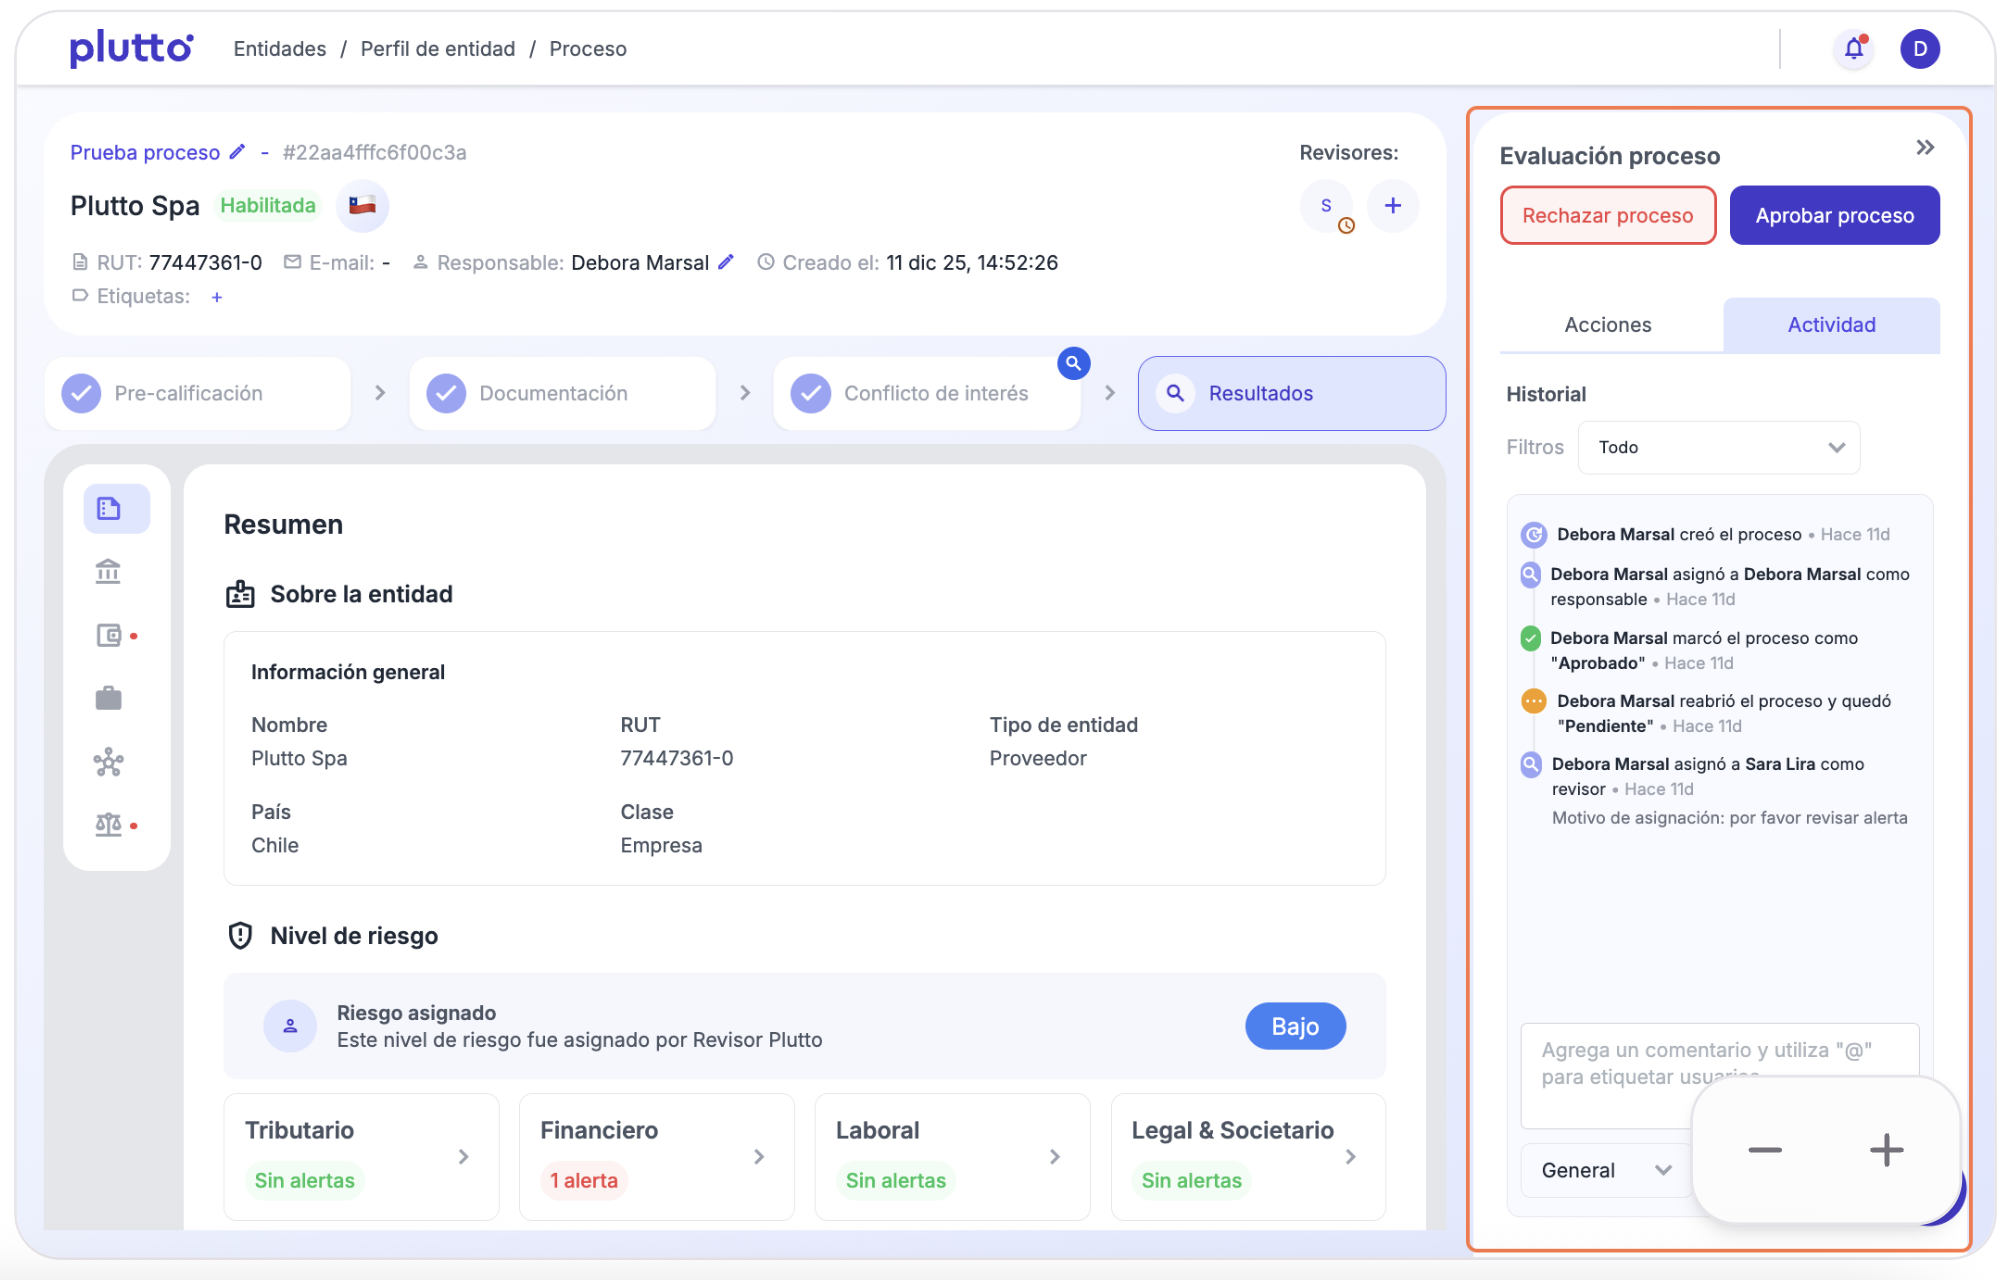Viewport: 2008px width, 1280px height.
Task: Switch to the Acciones tab
Action: (1607, 325)
